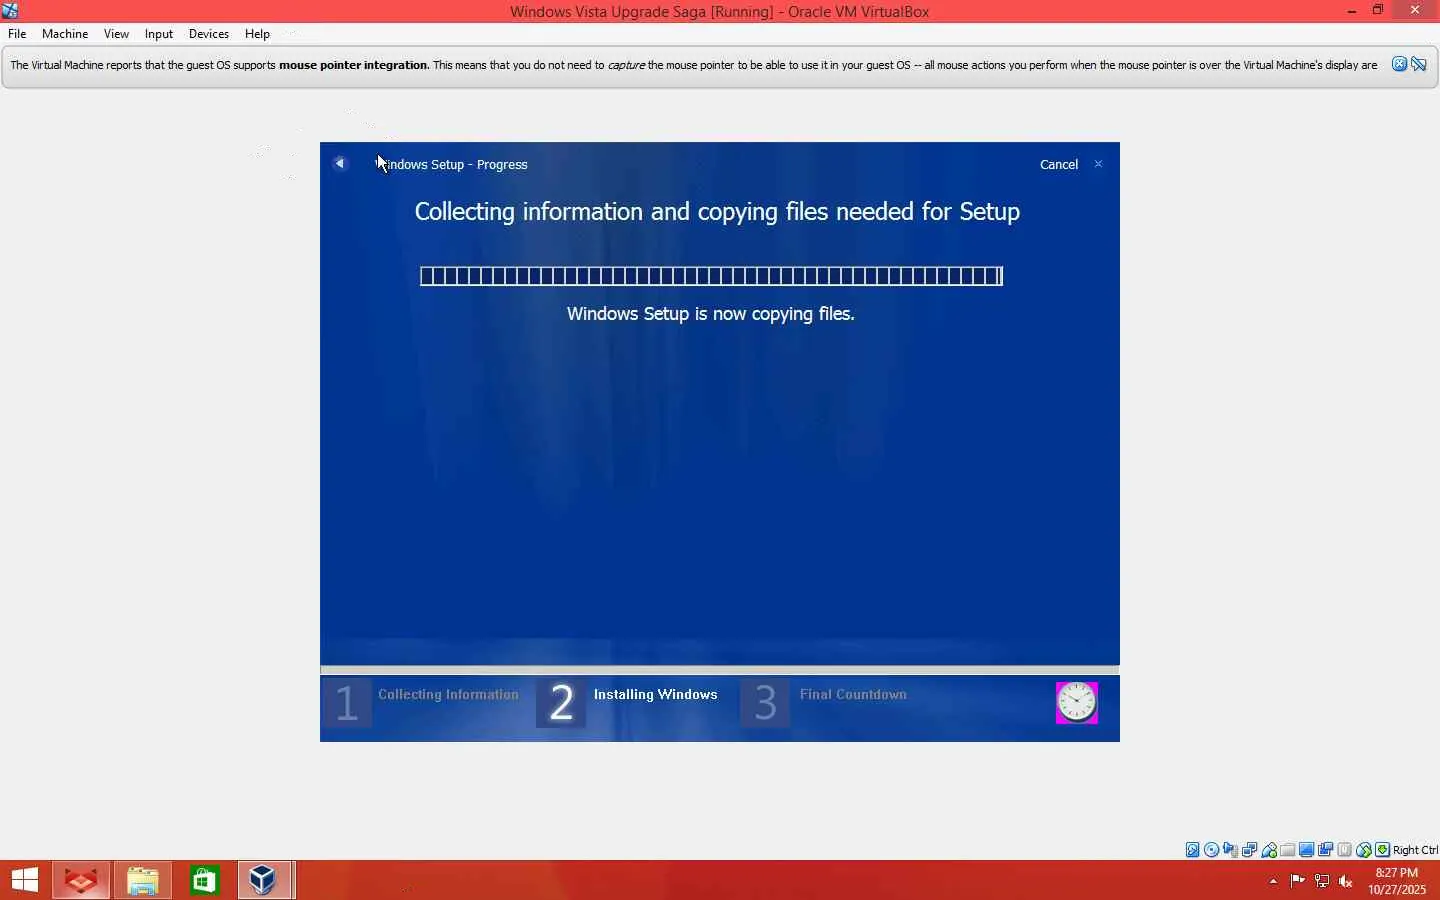Open the Windows Start button
Screen dimensions: 1440x900
pos(25,880)
